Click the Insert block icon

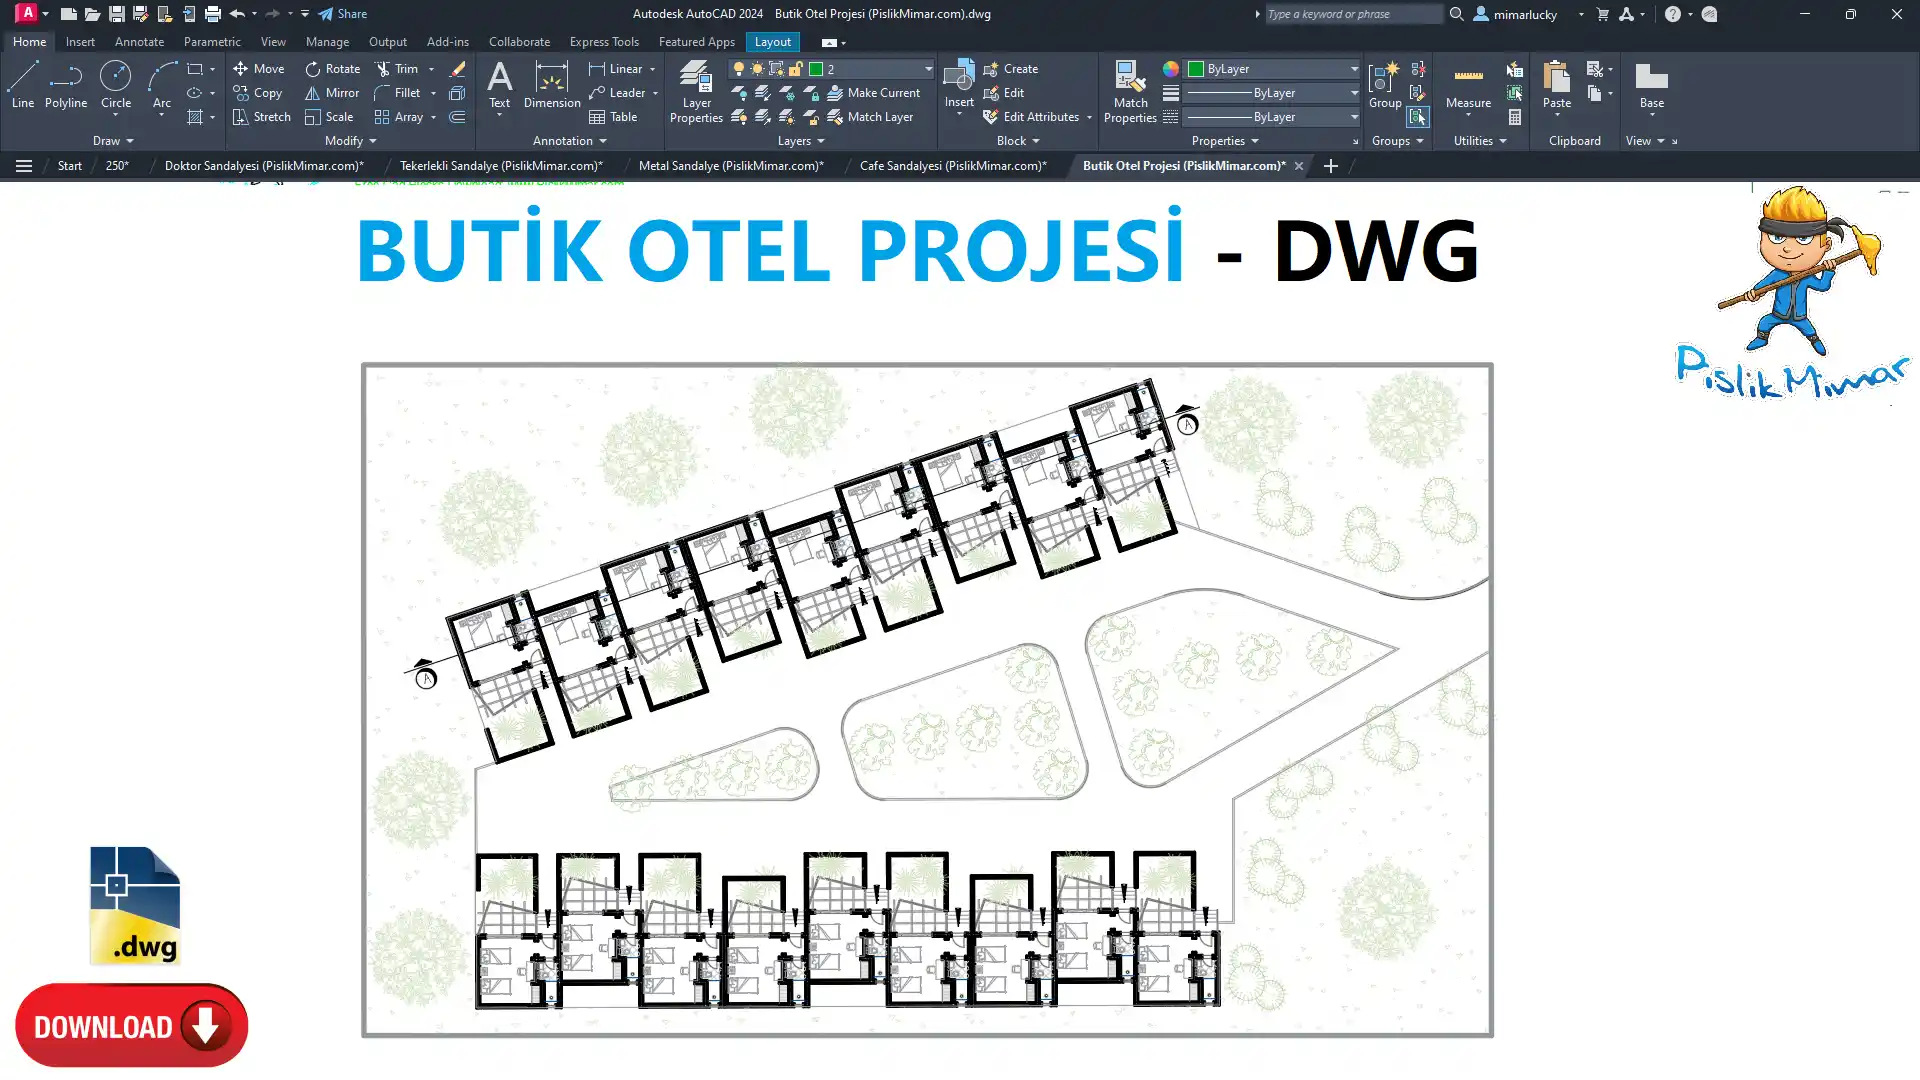click(958, 77)
